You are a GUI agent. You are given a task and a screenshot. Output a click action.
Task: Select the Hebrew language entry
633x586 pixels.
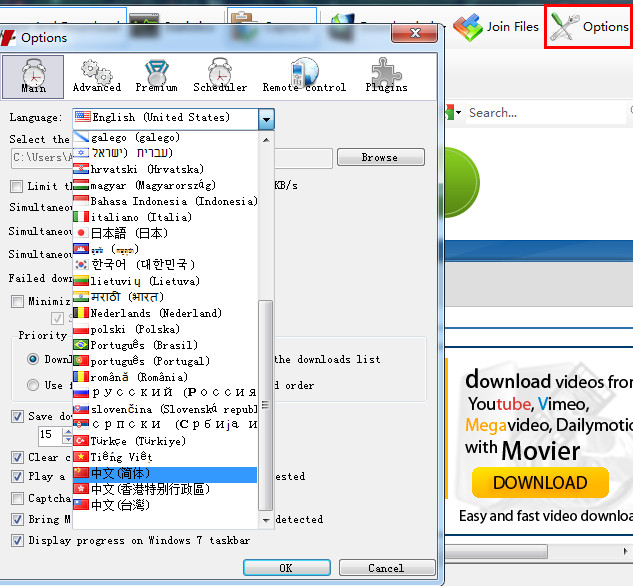(165, 153)
